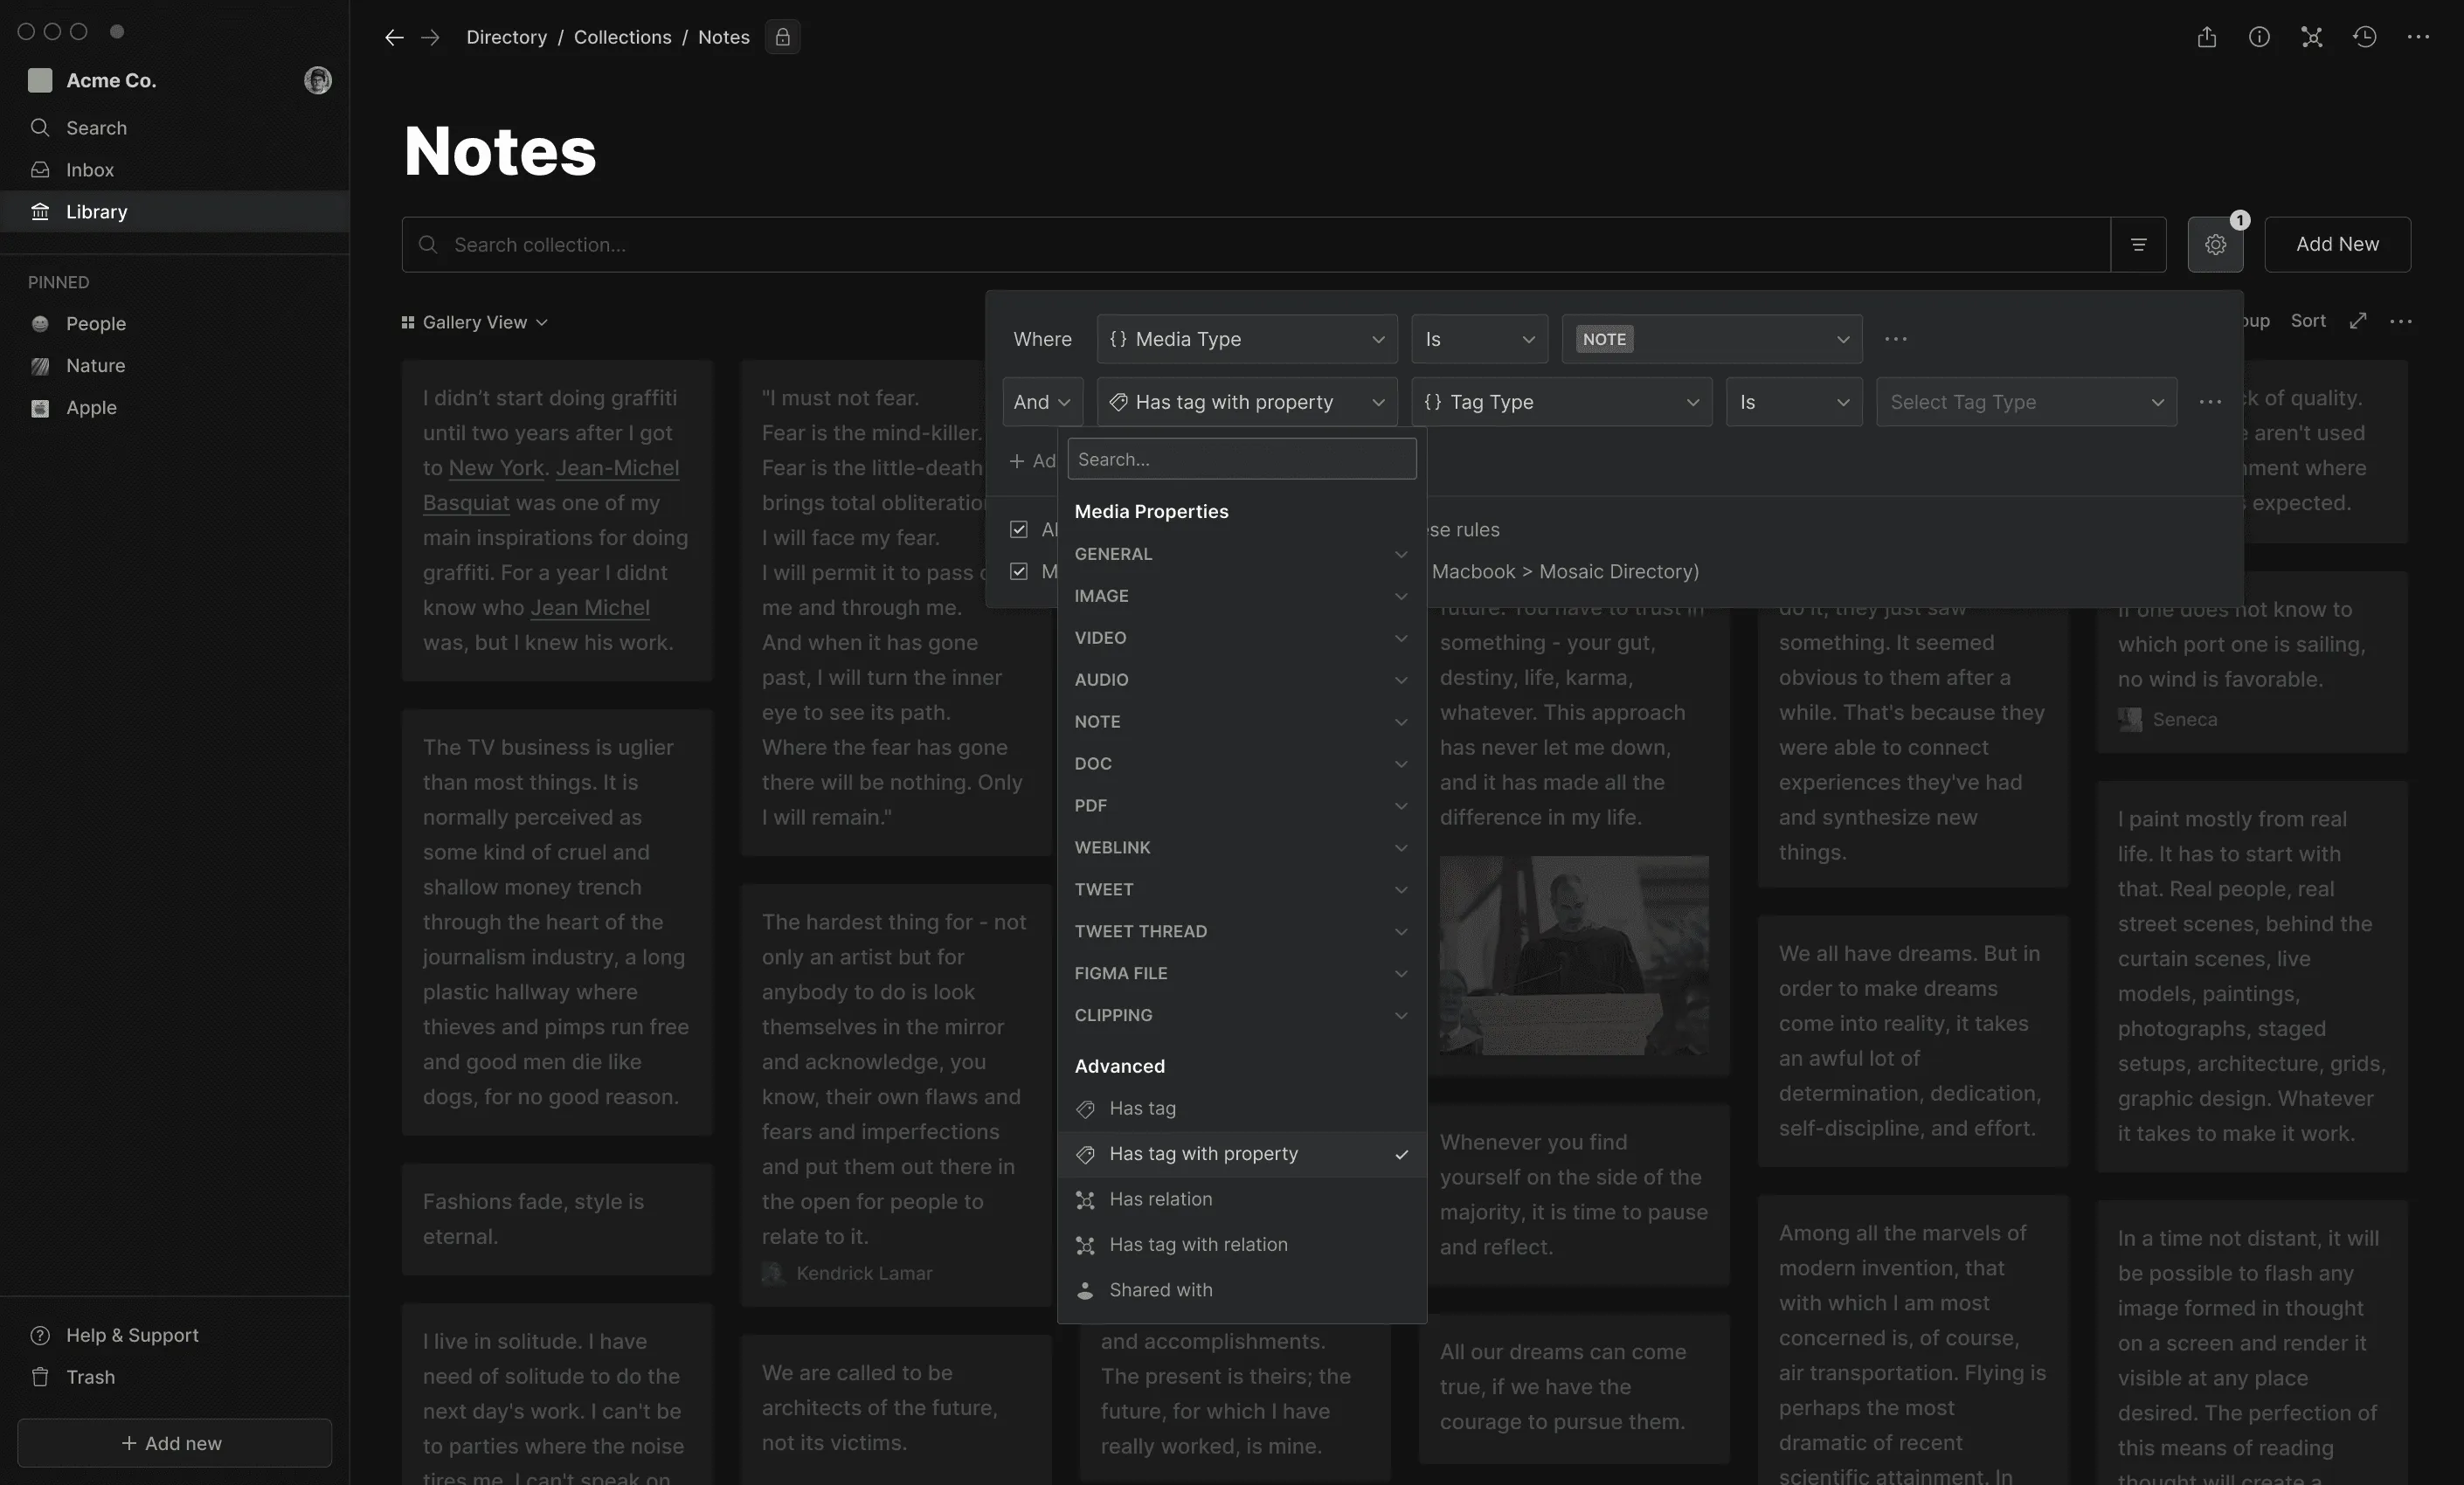Click the Add New button
Image resolution: width=2464 pixels, height=1485 pixels.
pyautogui.click(x=2337, y=245)
